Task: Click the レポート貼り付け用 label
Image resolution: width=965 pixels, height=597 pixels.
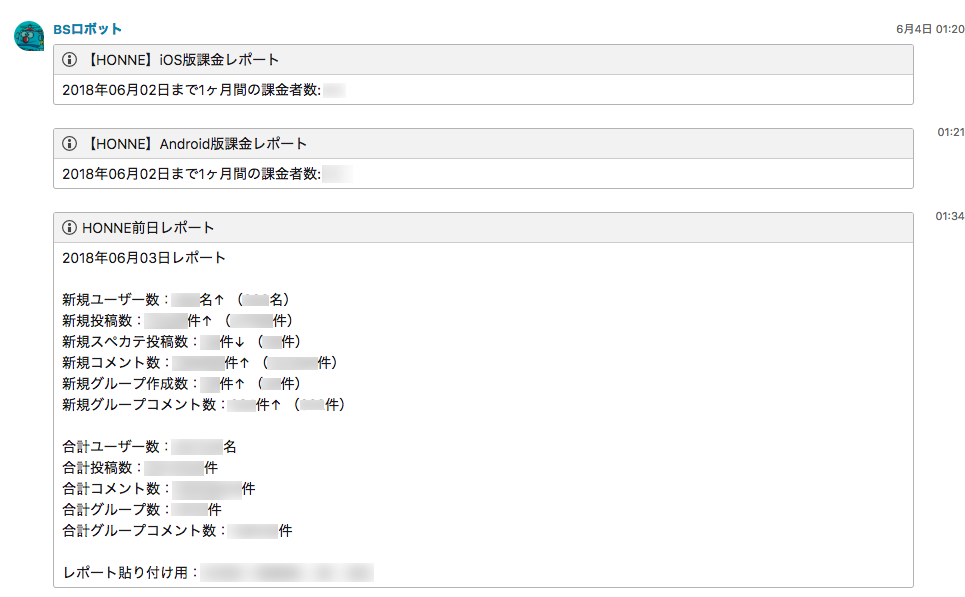Action: (130, 572)
